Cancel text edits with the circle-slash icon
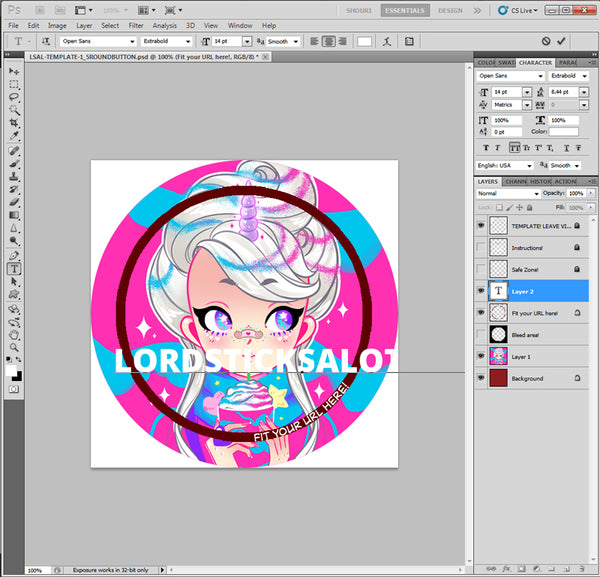 545,42
